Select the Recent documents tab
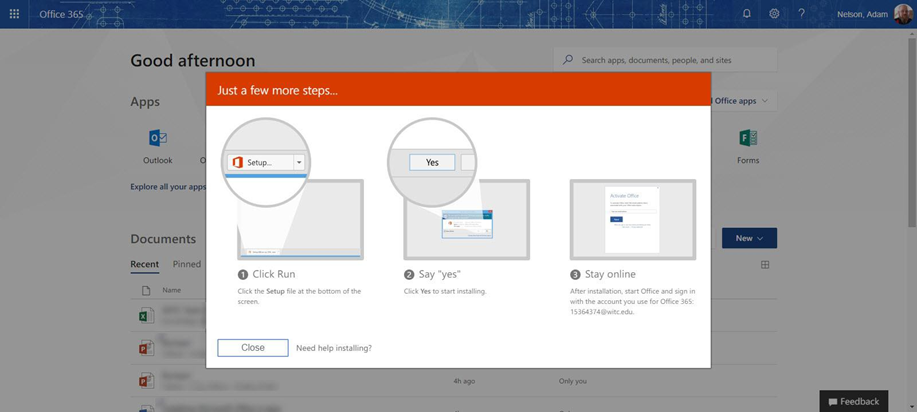 (144, 265)
